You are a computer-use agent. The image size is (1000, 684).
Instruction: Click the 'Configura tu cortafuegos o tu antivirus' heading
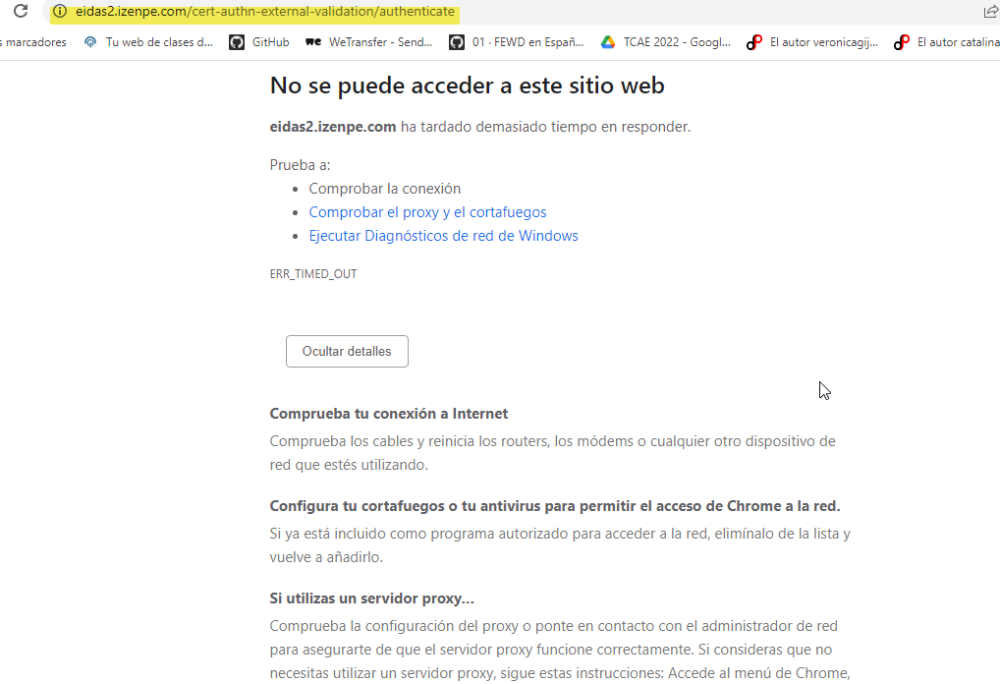tap(555, 506)
